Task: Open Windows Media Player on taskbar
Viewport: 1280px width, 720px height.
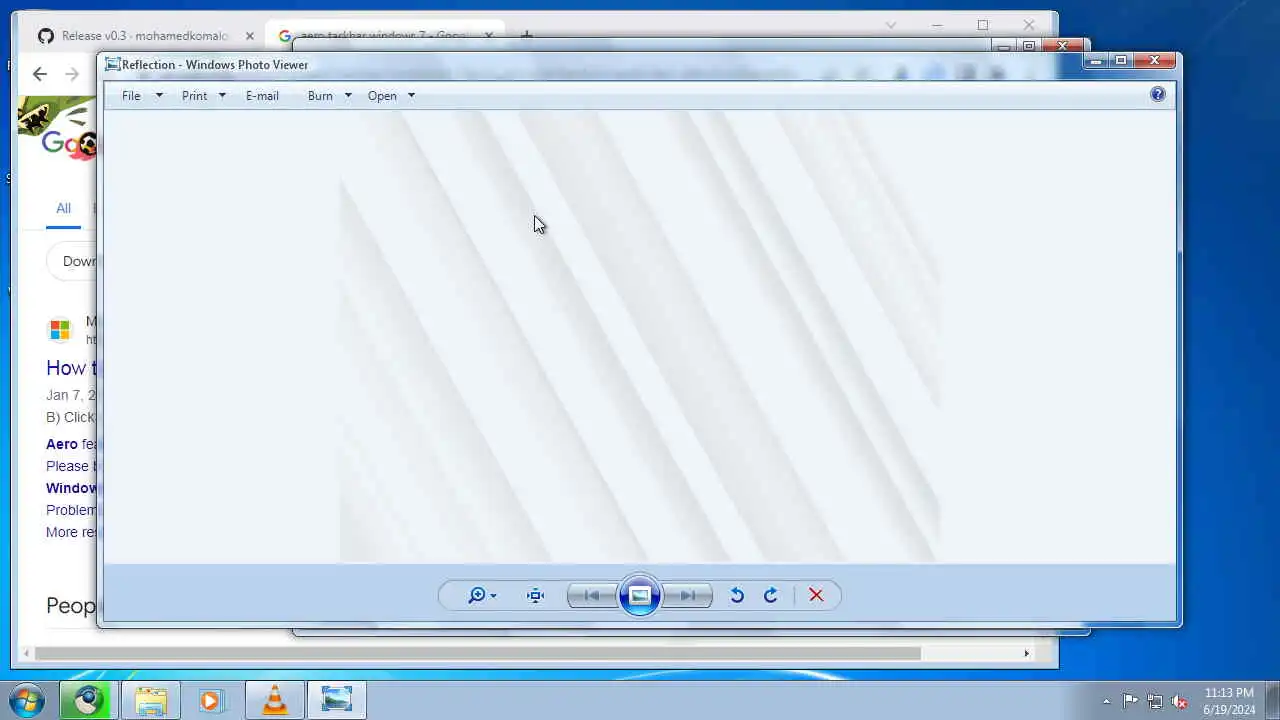Action: click(x=210, y=700)
